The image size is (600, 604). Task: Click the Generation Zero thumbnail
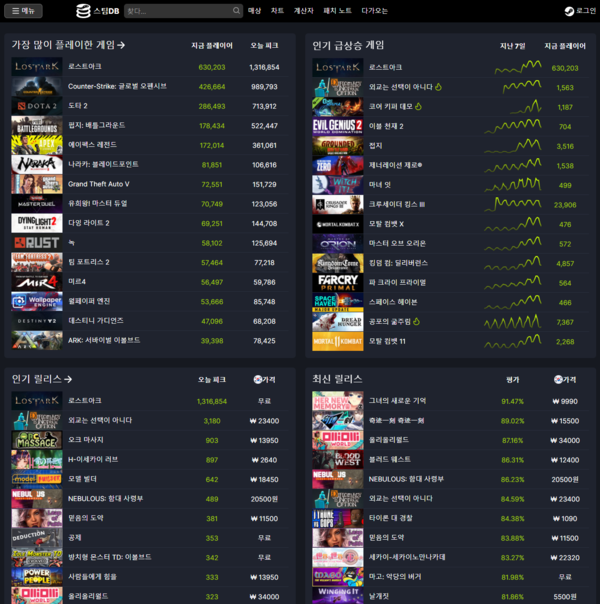pyautogui.click(x=338, y=165)
